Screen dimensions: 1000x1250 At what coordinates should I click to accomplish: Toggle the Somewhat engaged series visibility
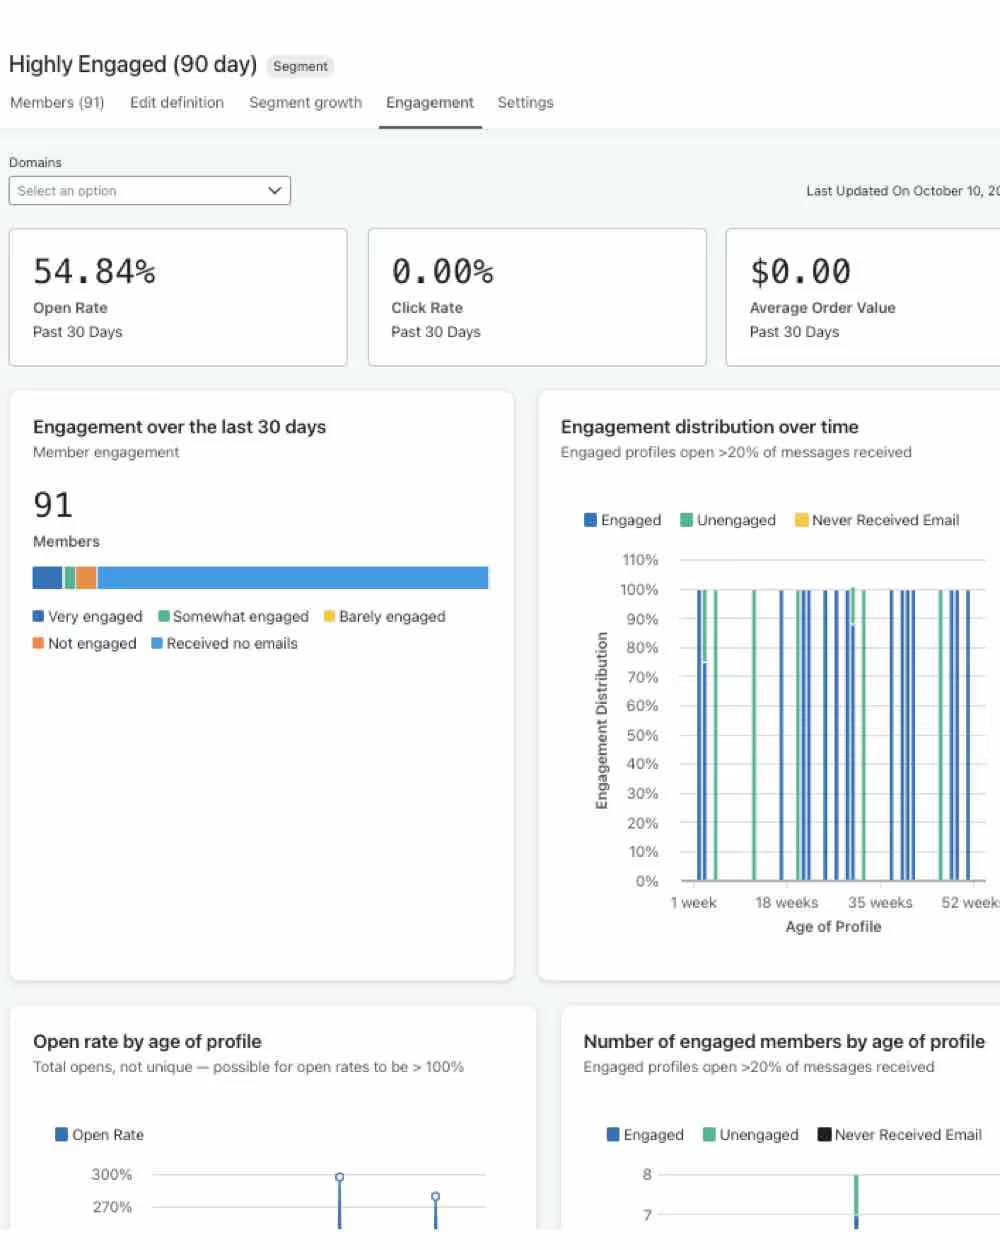pos(163,616)
